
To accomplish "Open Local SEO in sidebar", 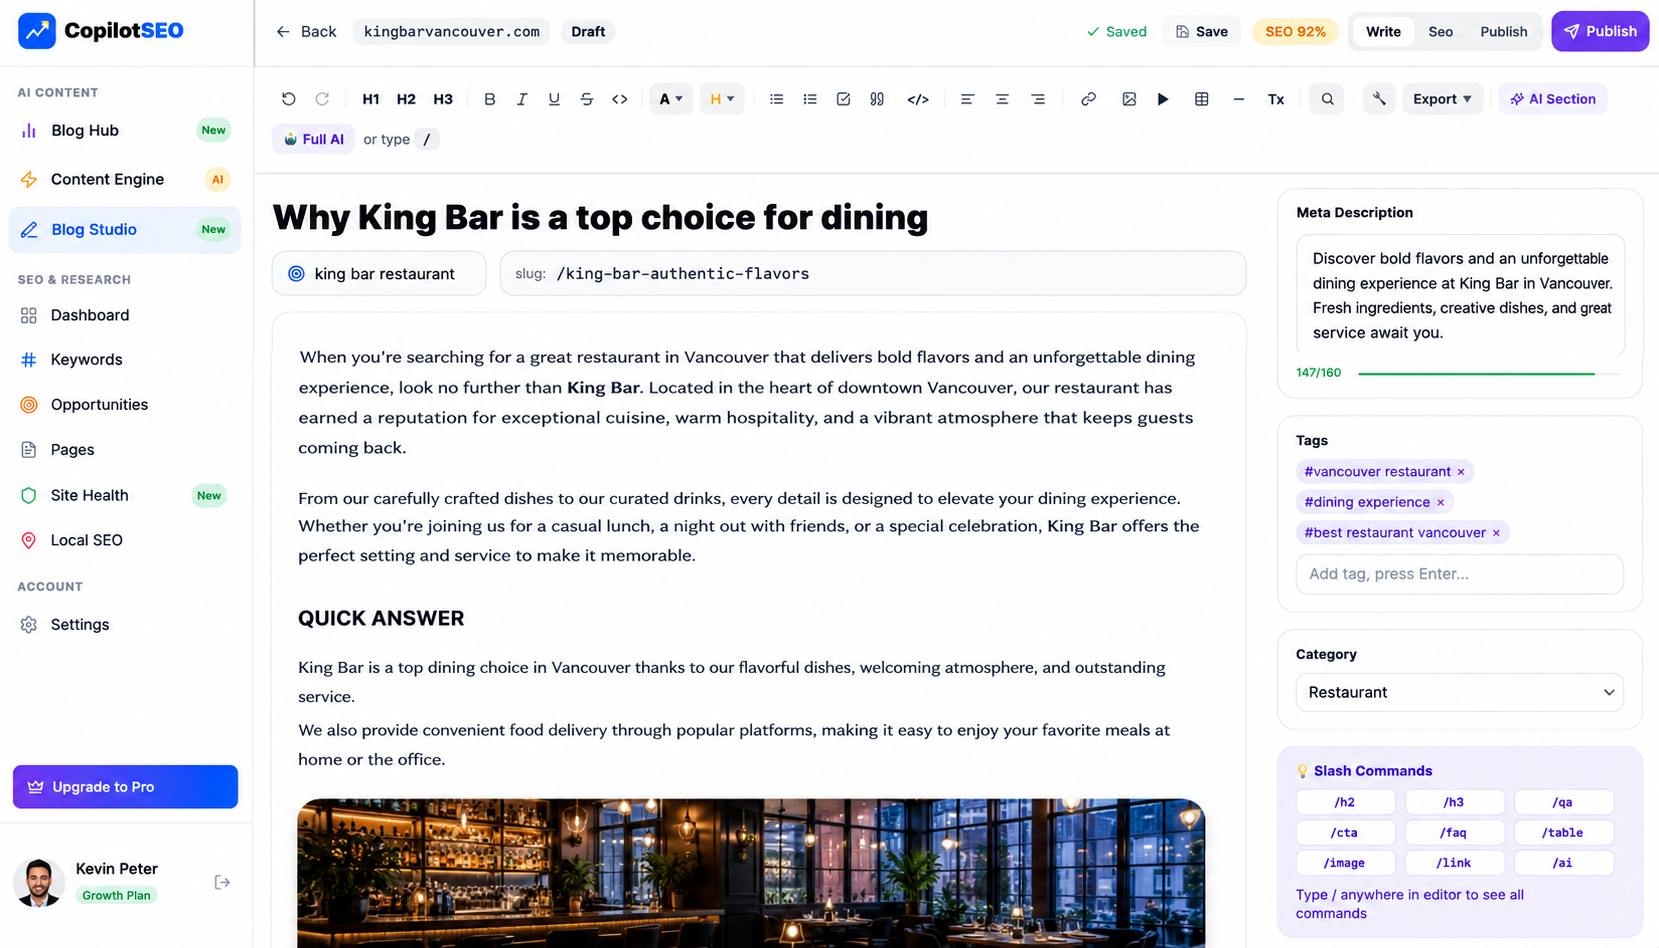I will pos(125,540).
